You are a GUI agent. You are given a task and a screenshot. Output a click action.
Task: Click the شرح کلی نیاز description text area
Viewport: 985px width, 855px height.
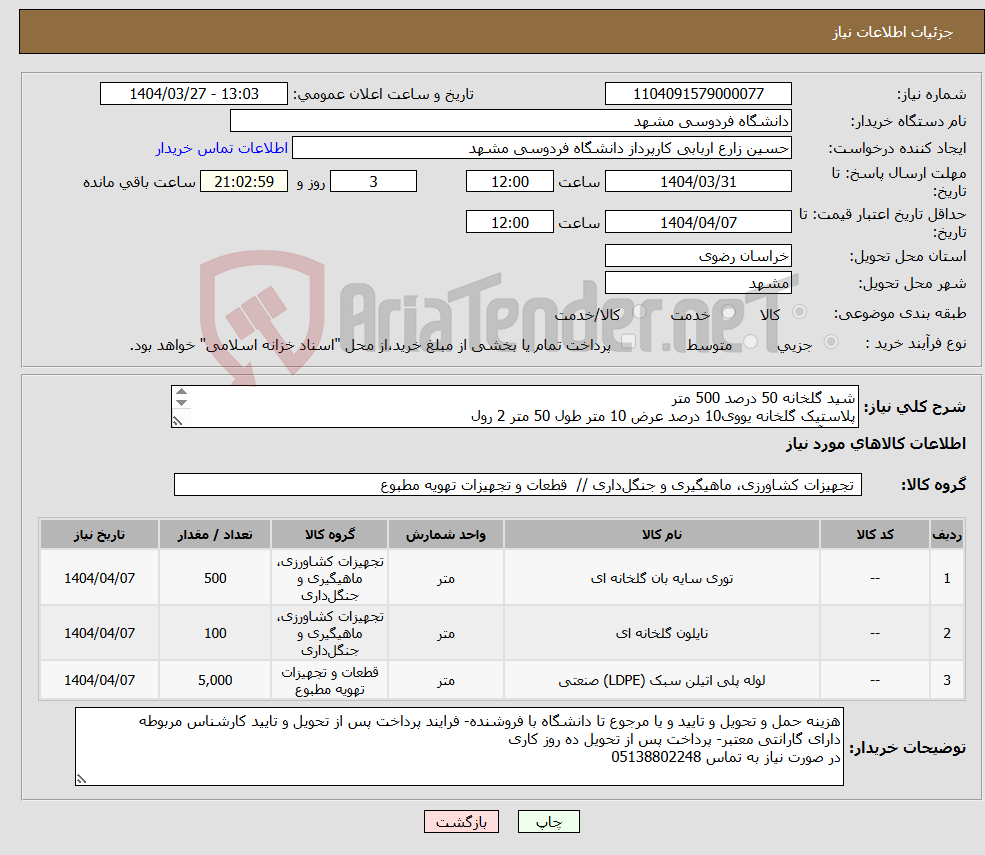514,406
